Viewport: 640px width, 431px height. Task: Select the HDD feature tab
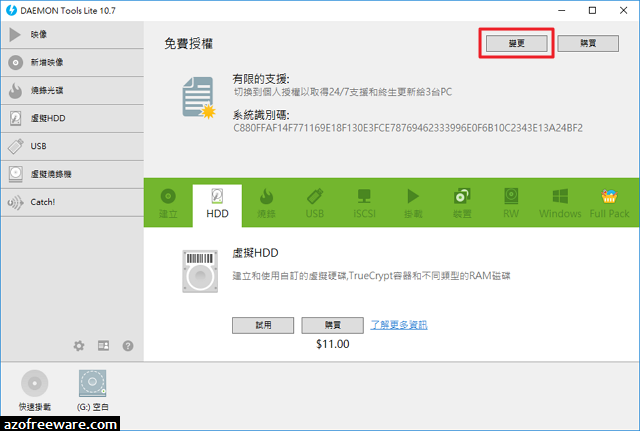(217, 206)
